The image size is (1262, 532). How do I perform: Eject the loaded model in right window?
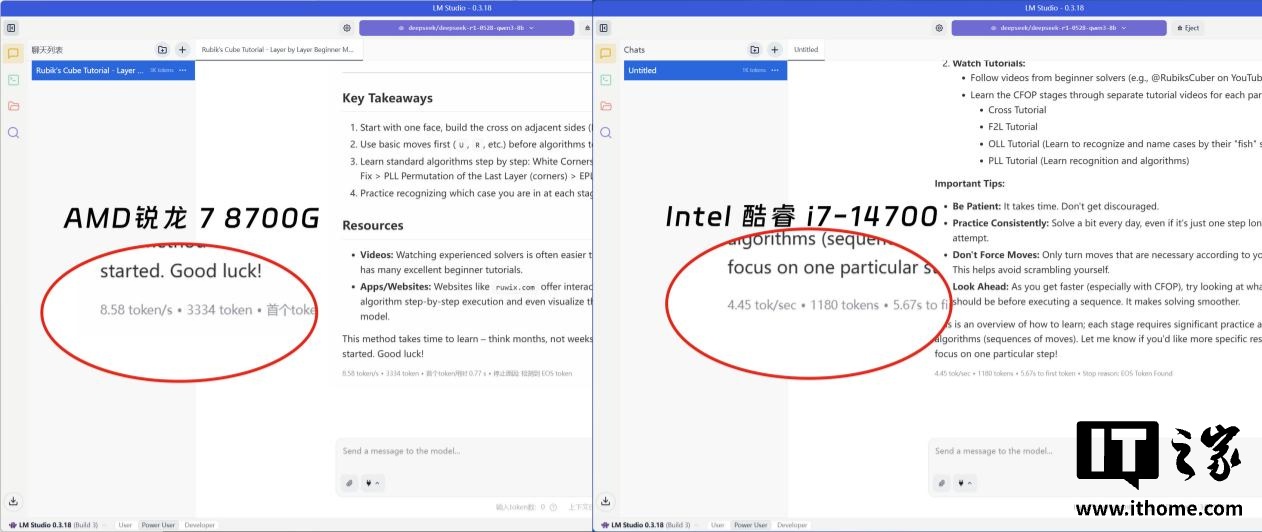click(x=1187, y=28)
